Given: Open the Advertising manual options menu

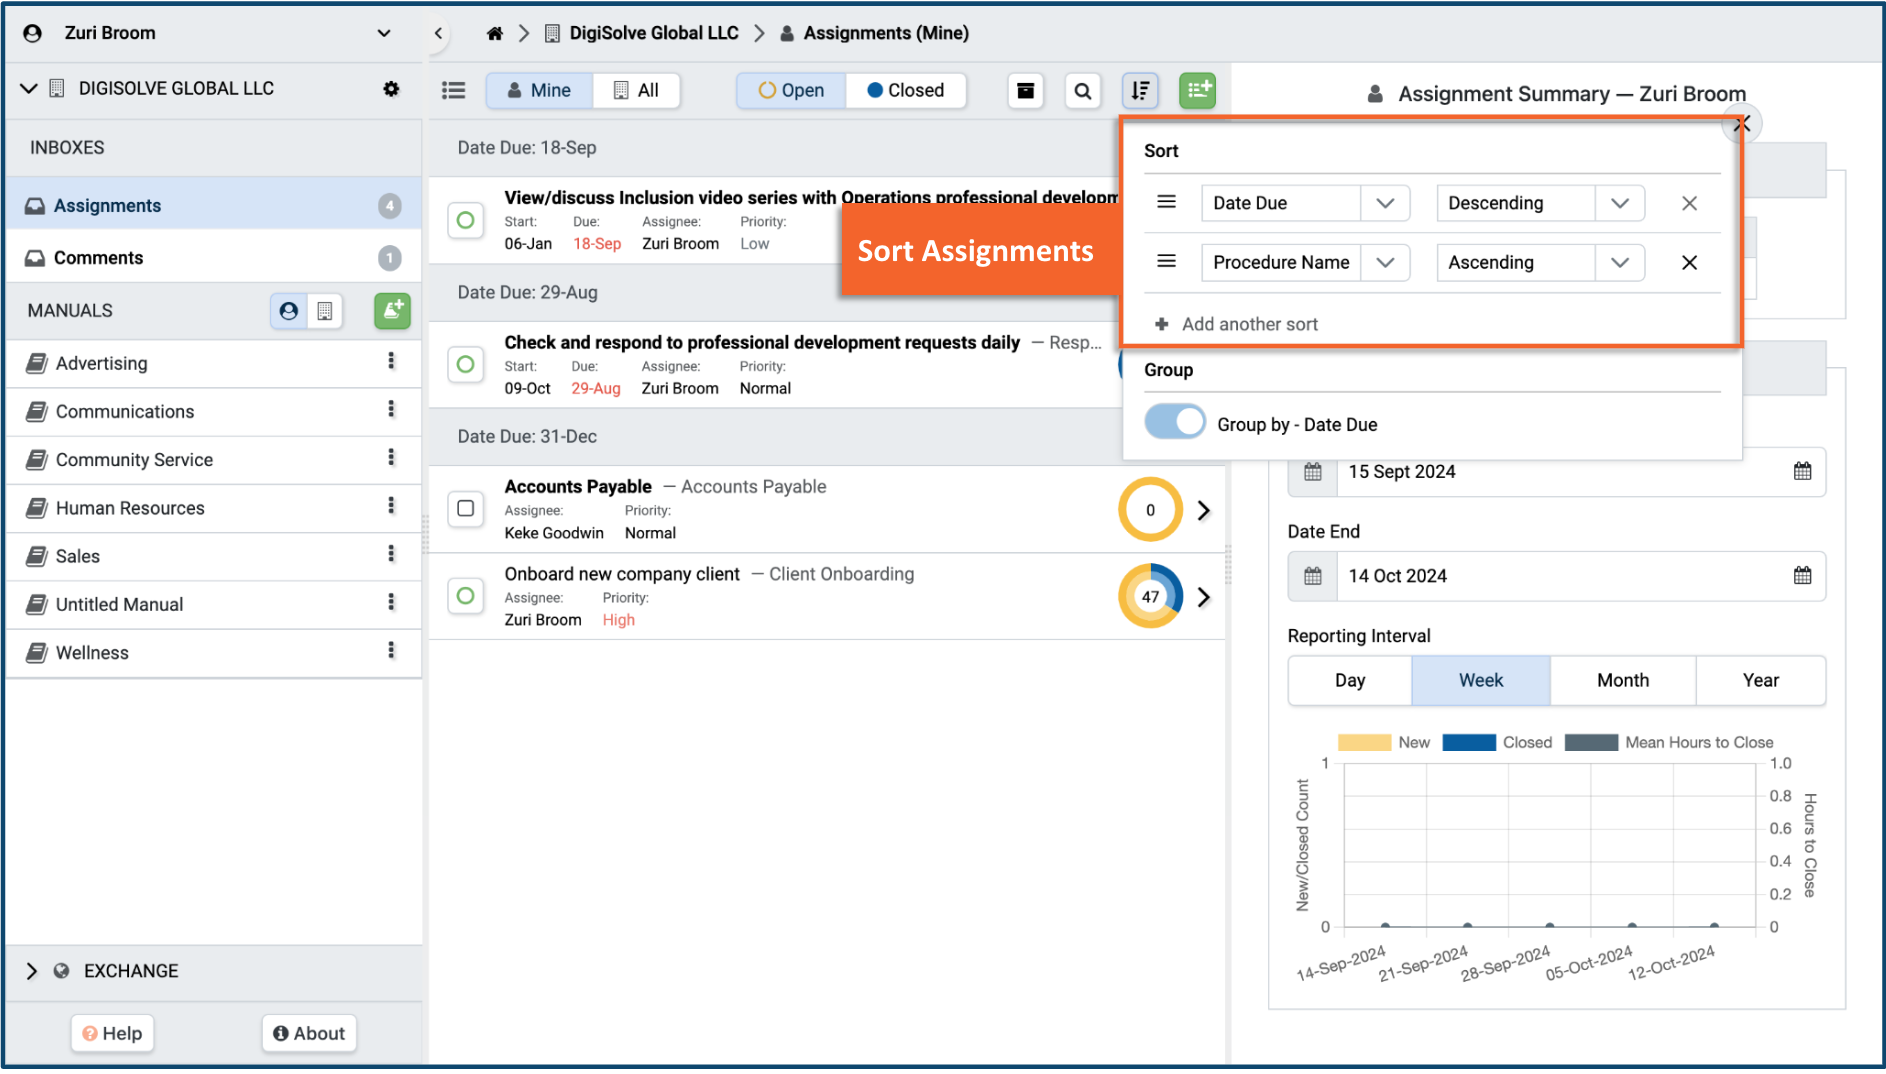Looking at the screenshot, I should 391,362.
